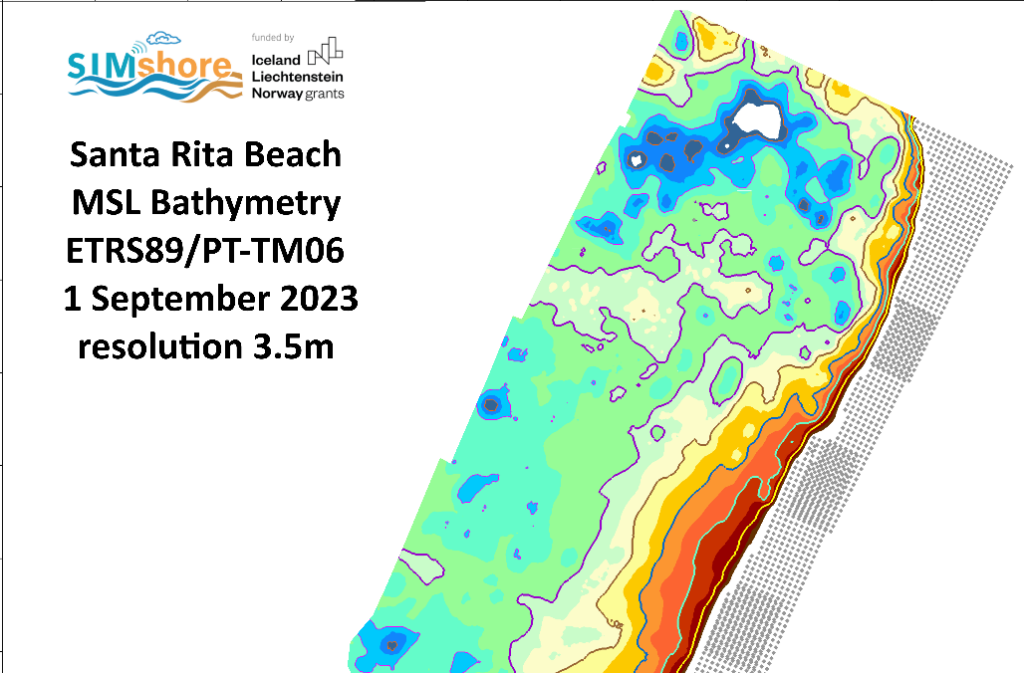Select the 'Santa Rita Beach' title line
This screenshot has height=673, width=1024.
[x=206, y=155]
